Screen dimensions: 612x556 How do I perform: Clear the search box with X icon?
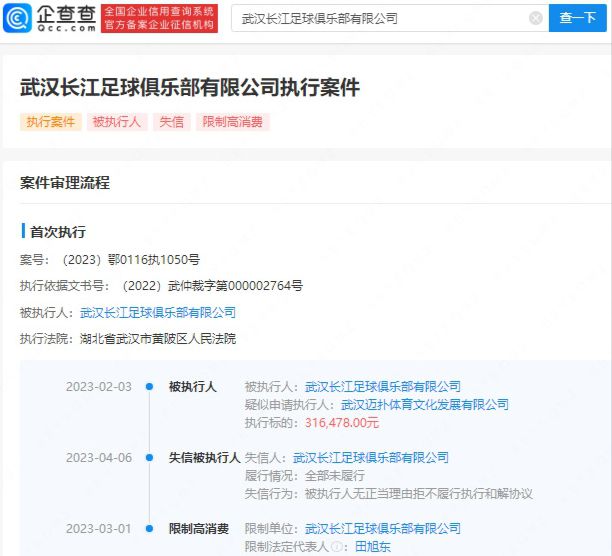[536, 18]
